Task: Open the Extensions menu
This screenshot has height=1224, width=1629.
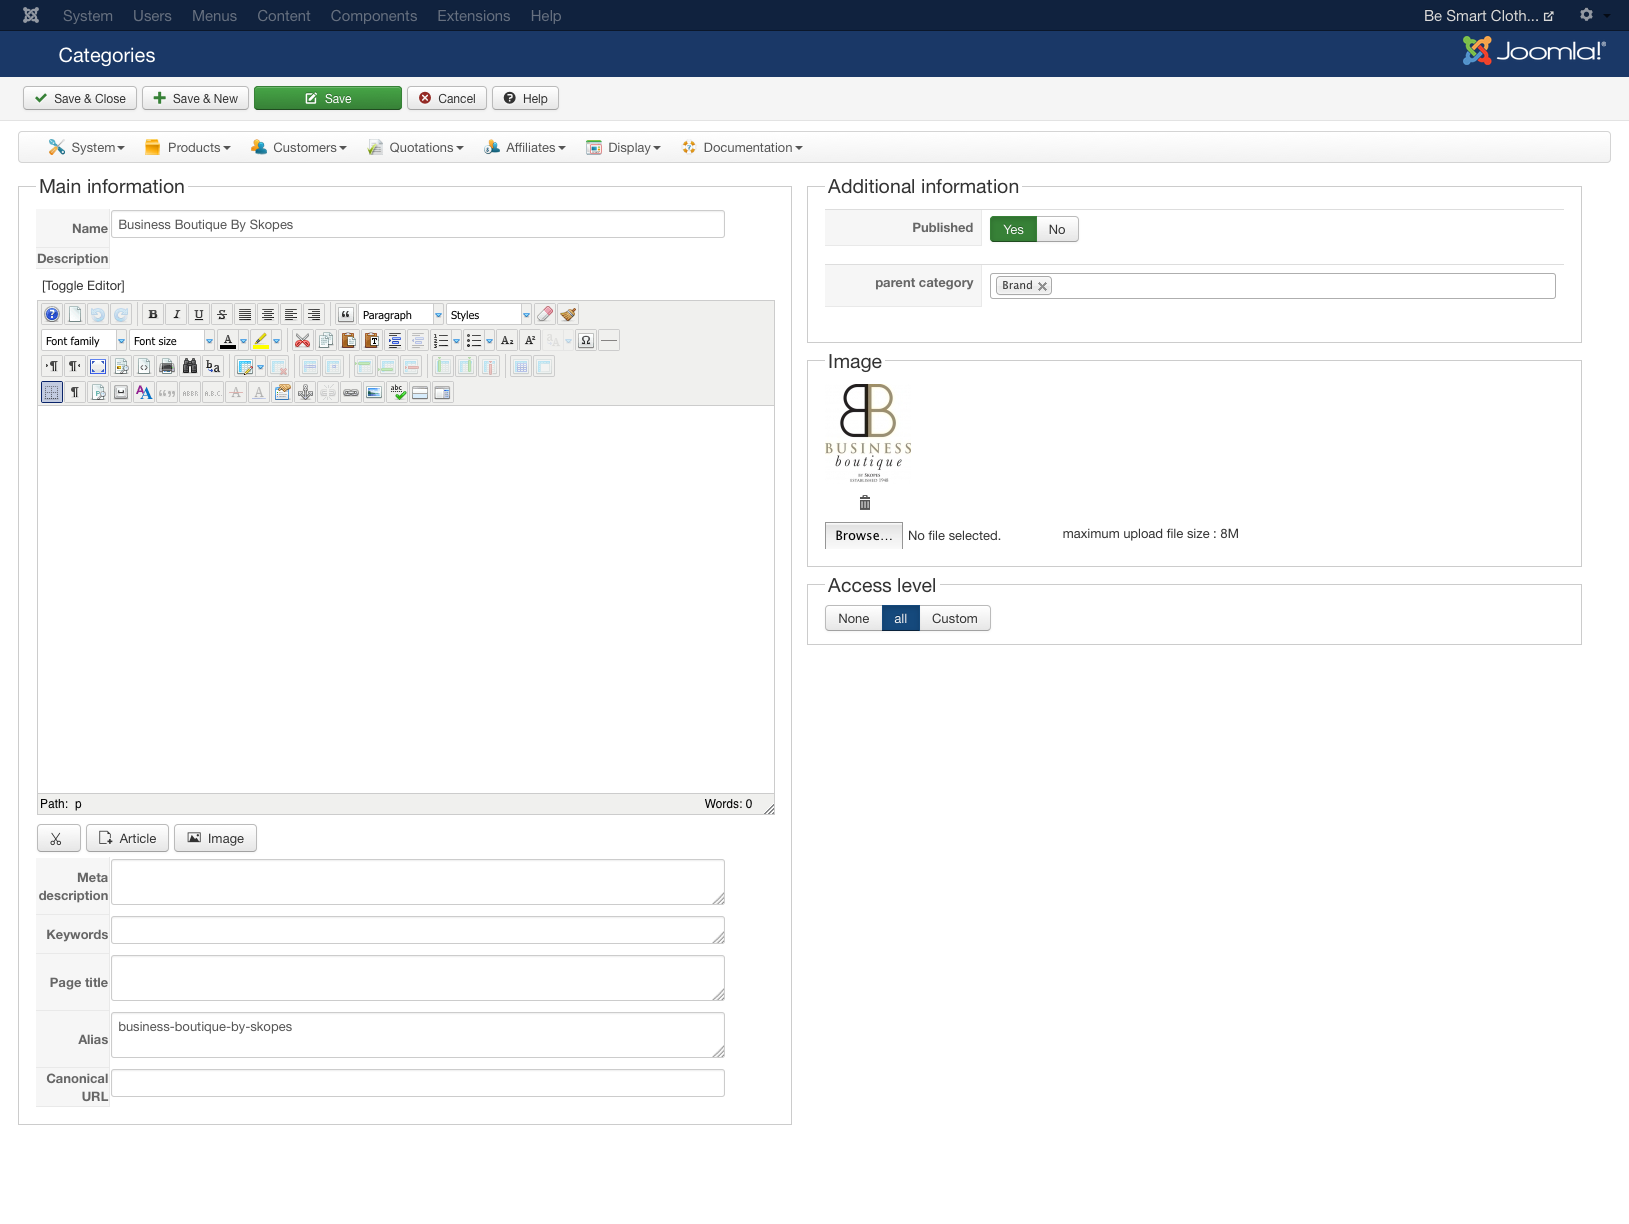Action: [473, 16]
